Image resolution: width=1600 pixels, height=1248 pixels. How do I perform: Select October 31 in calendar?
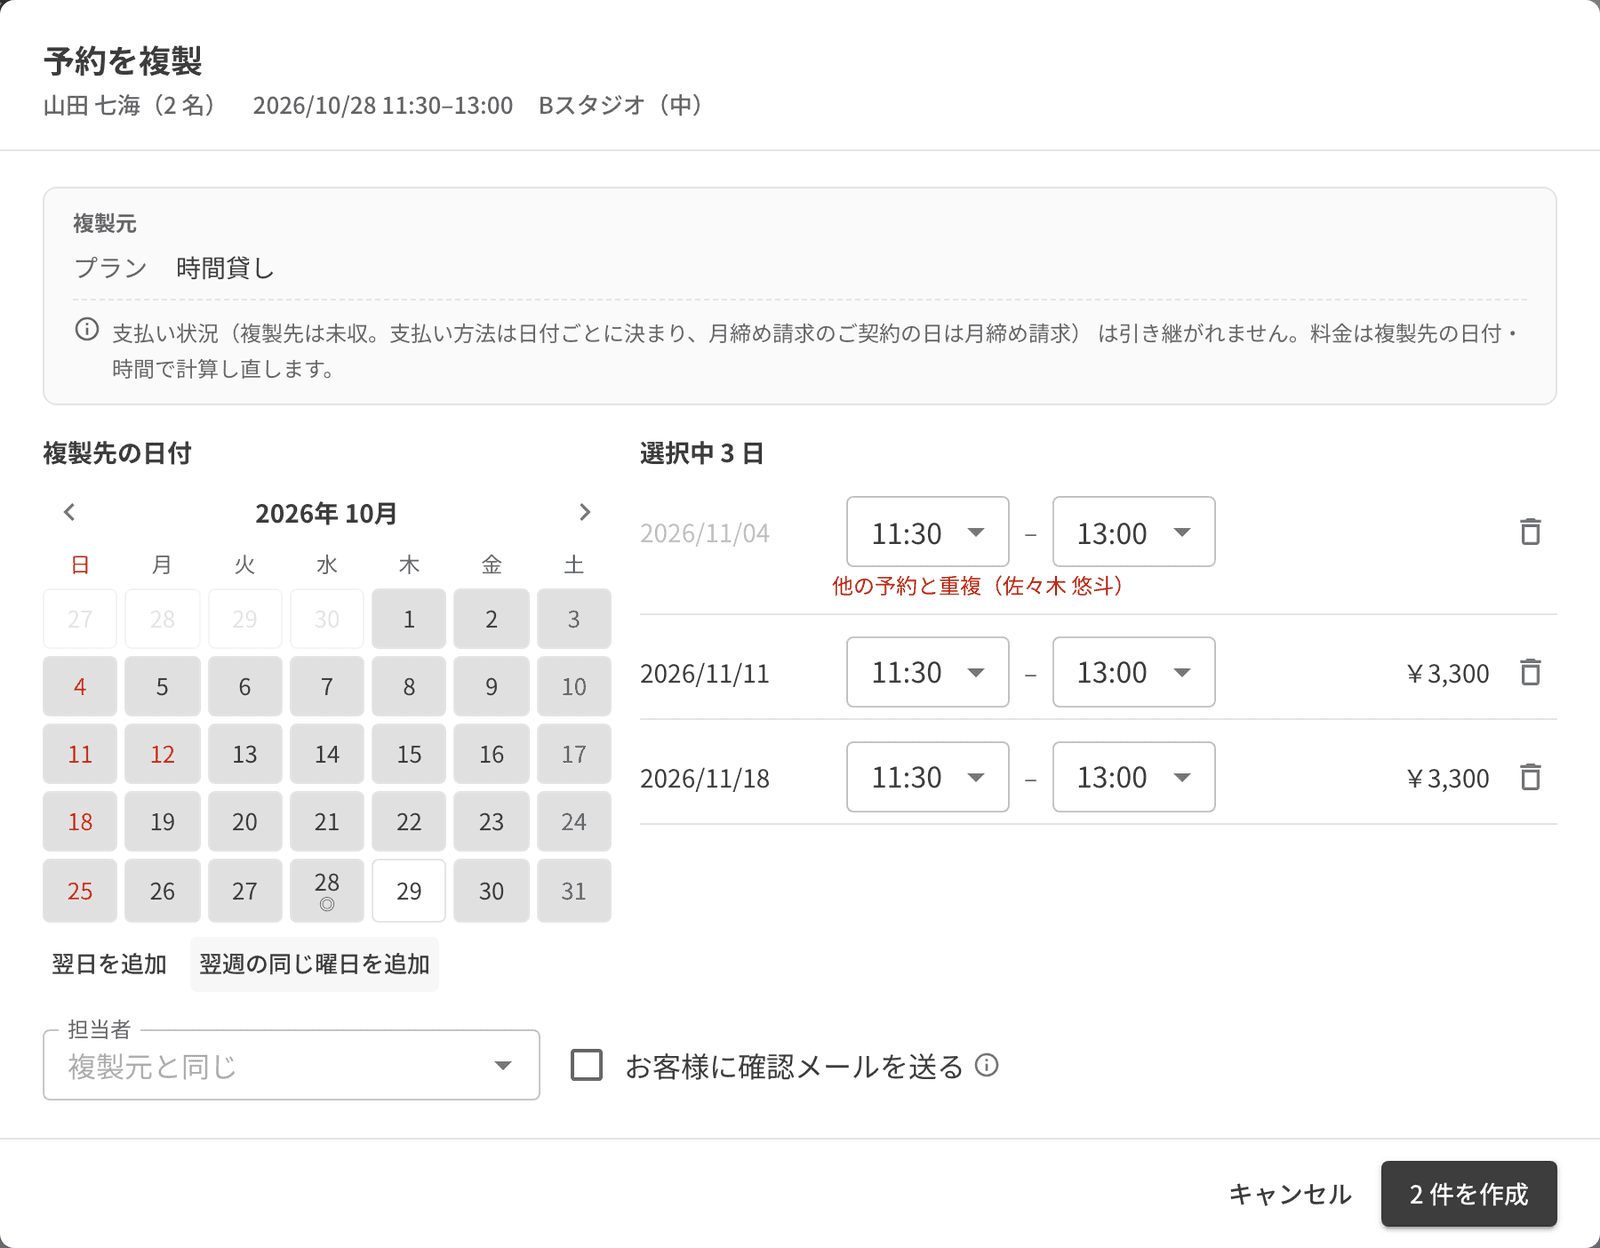click(574, 891)
